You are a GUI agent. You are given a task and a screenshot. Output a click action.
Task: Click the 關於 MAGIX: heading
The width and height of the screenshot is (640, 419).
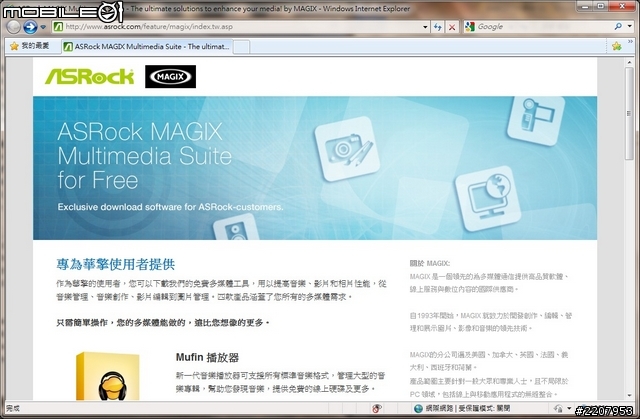[x=430, y=264]
